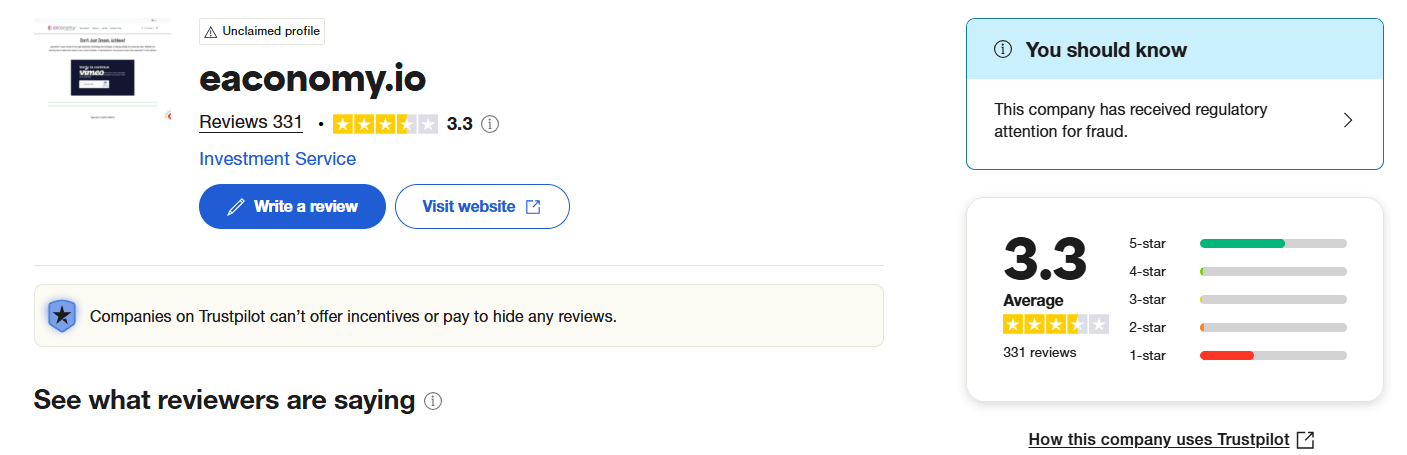Filter by 2-star reviews label
Screen dimensions: 1407x455
1147,327
